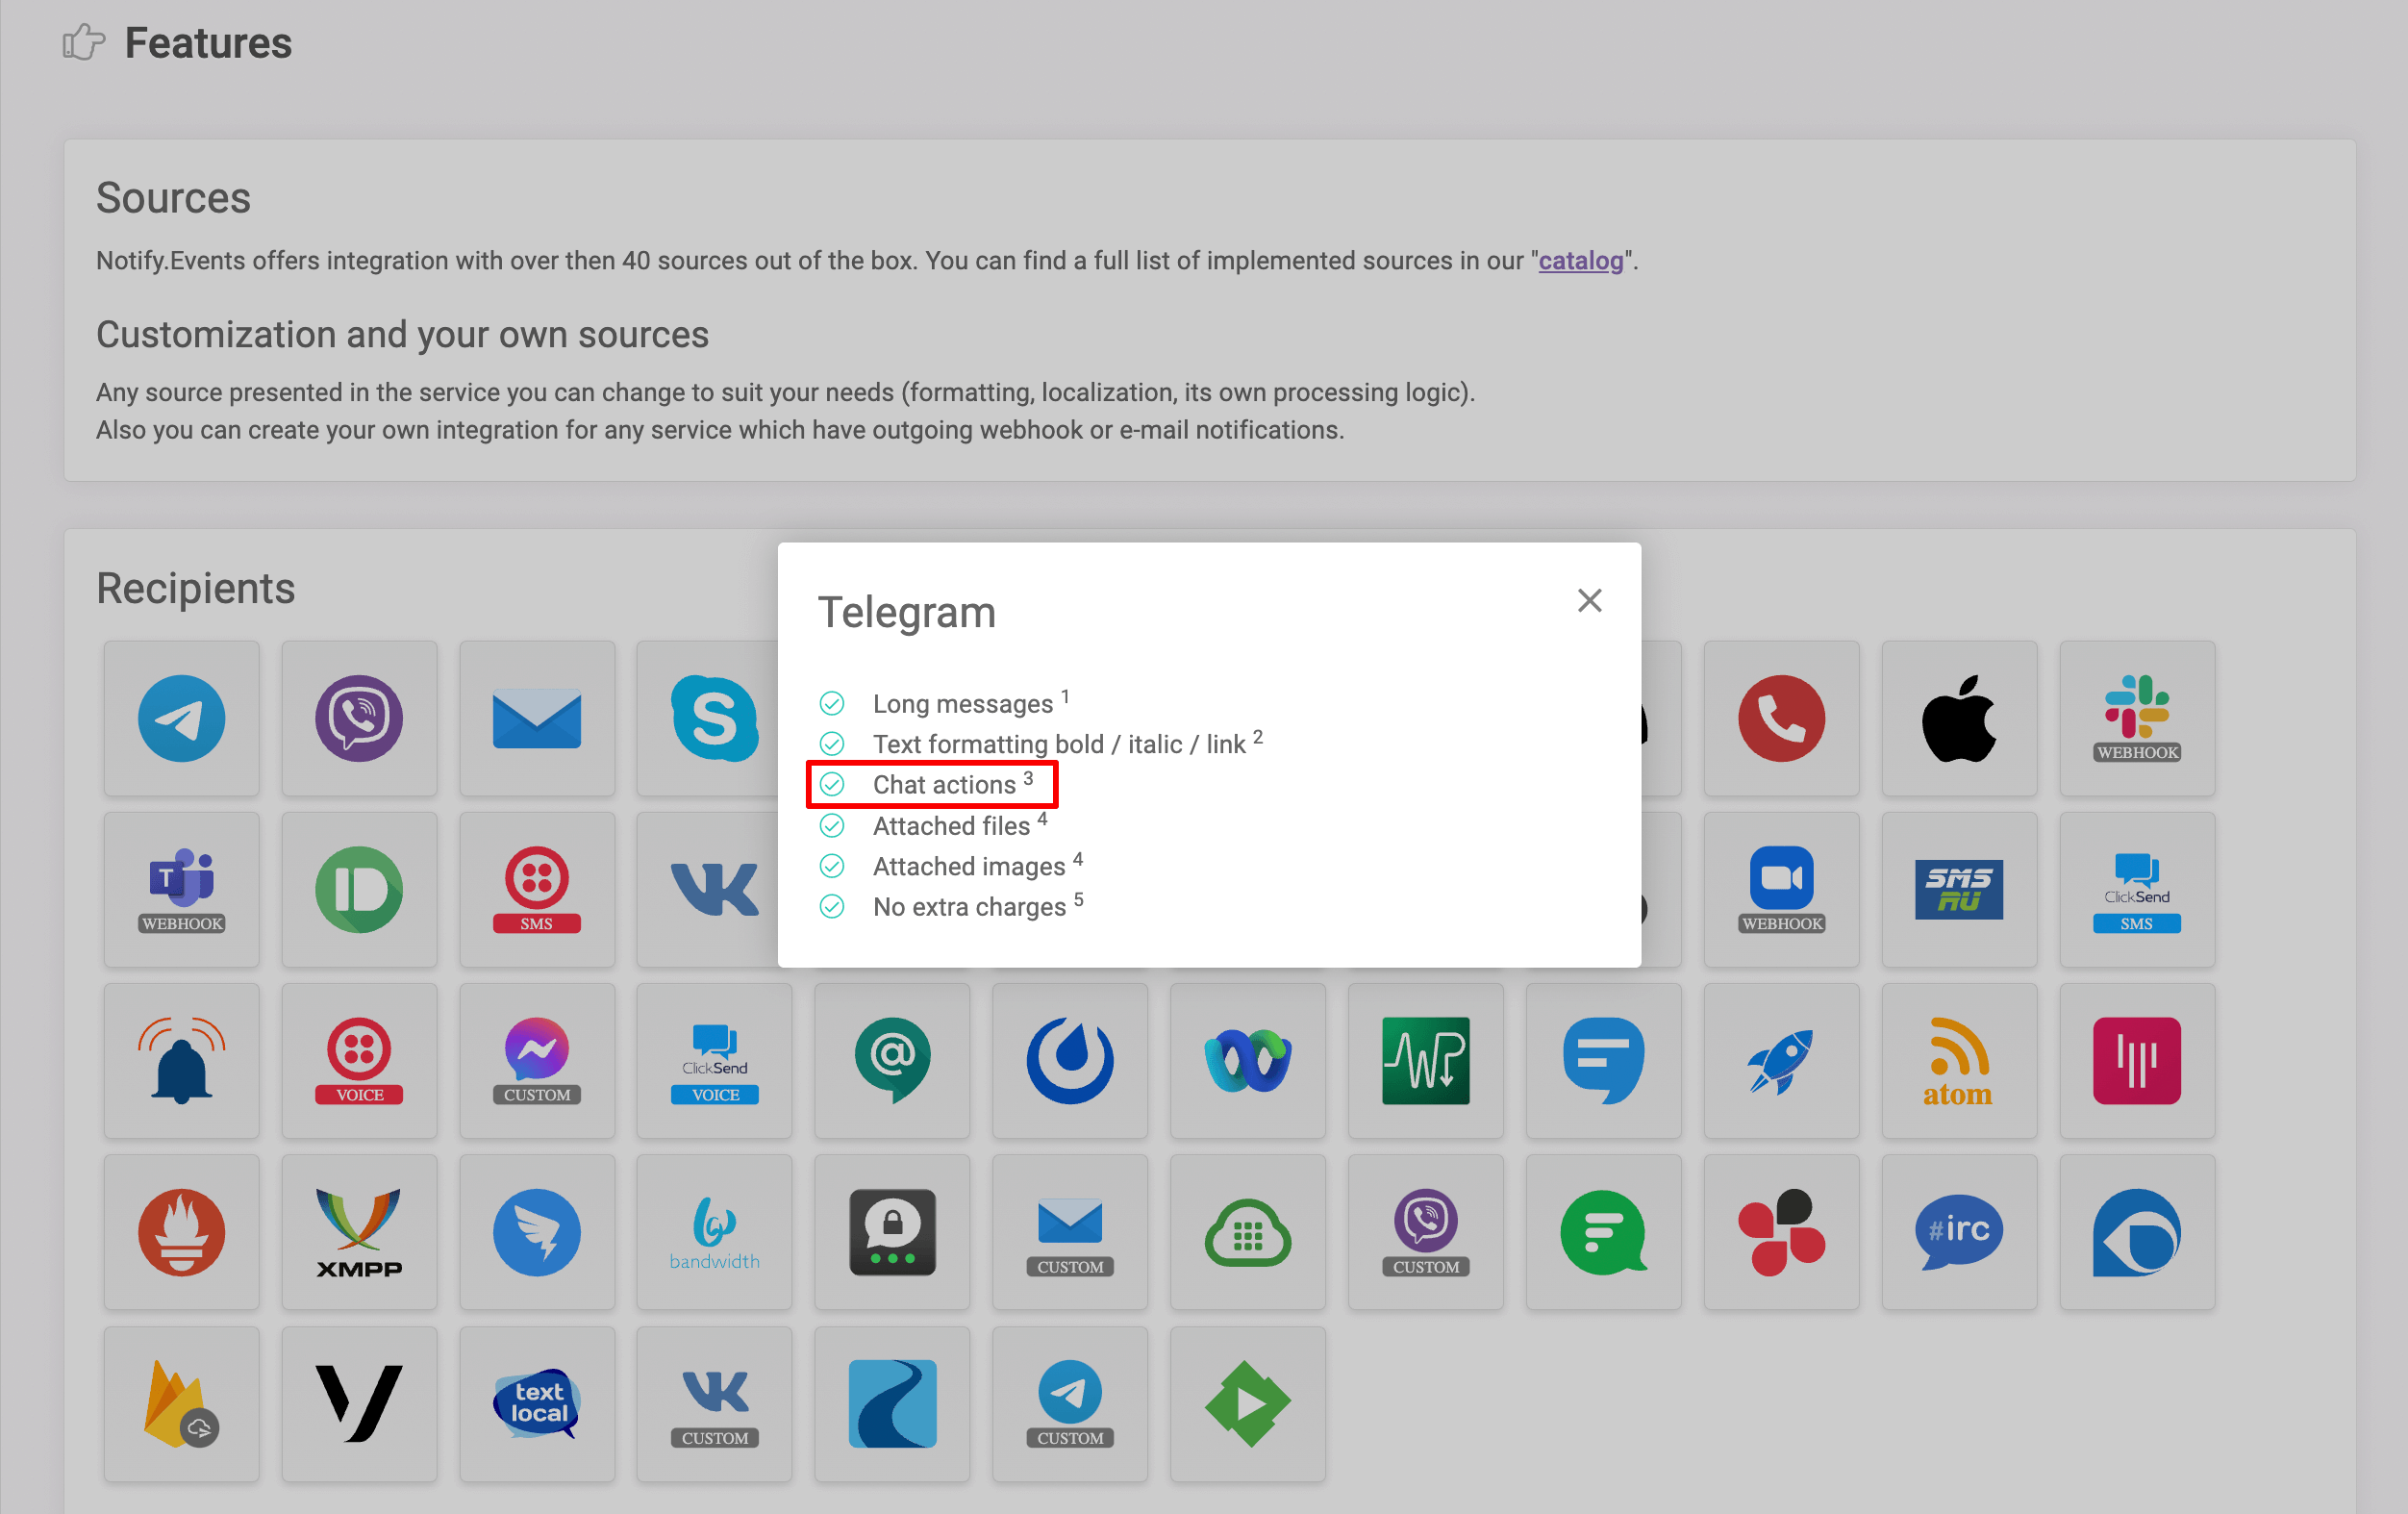Image resolution: width=2408 pixels, height=1514 pixels.
Task: Click 'Customization and your own sources' heading
Action: (402, 334)
